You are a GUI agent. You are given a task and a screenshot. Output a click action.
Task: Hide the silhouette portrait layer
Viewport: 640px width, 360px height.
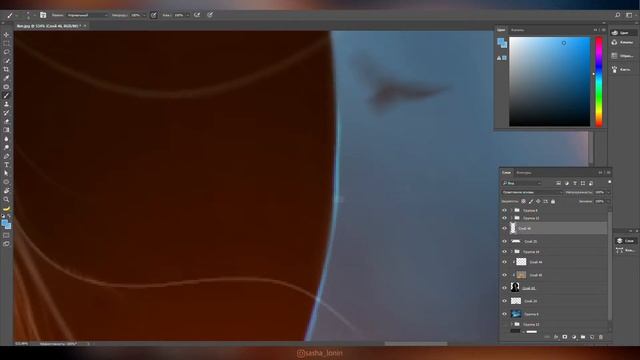click(504, 288)
